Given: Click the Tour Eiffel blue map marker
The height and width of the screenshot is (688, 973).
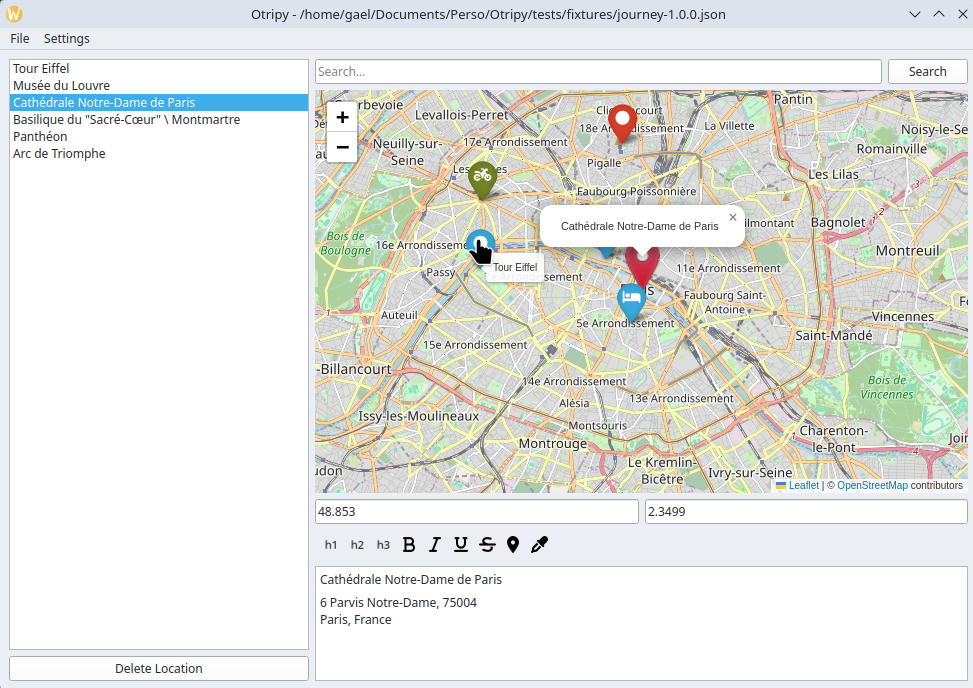Looking at the screenshot, I should [x=480, y=243].
